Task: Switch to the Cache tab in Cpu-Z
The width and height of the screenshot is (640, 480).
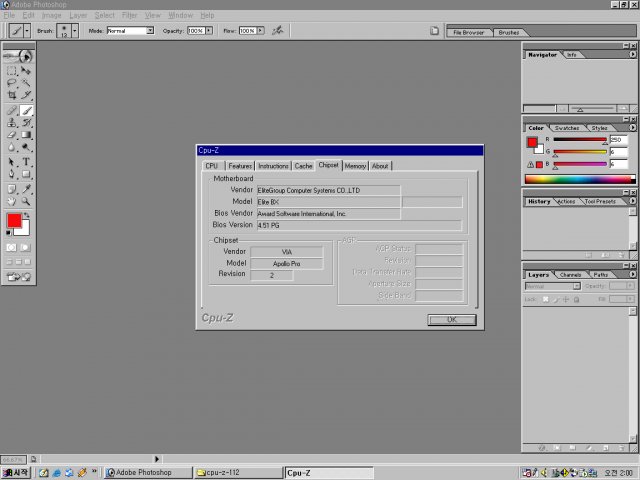Action: click(303, 166)
